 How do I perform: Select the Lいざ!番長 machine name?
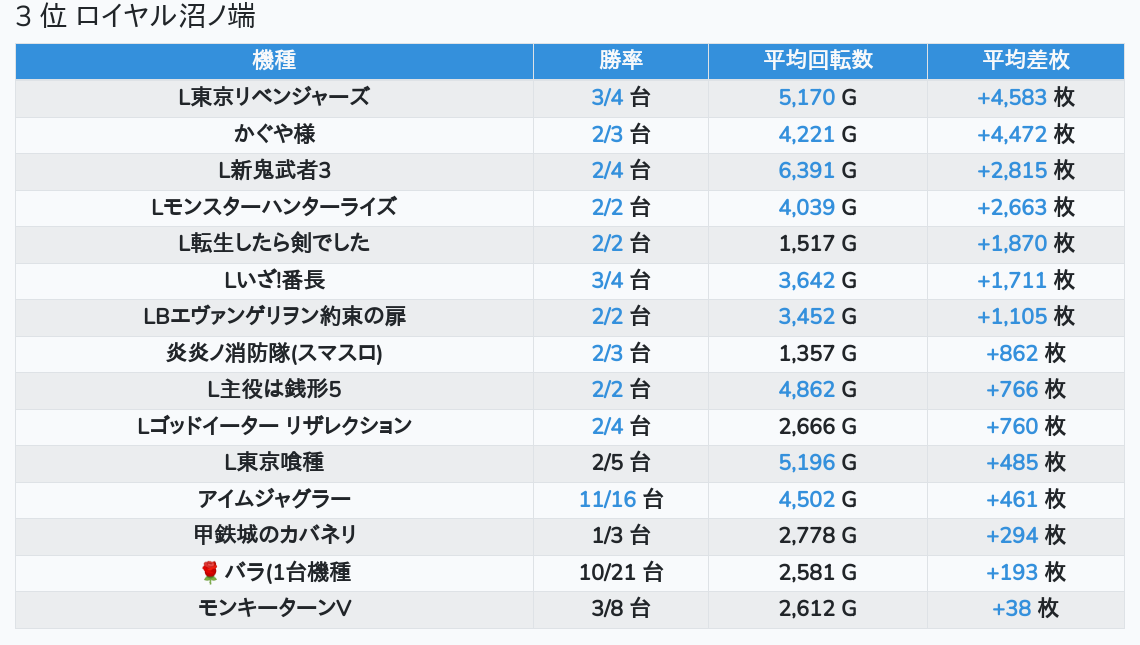coord(274,280)
